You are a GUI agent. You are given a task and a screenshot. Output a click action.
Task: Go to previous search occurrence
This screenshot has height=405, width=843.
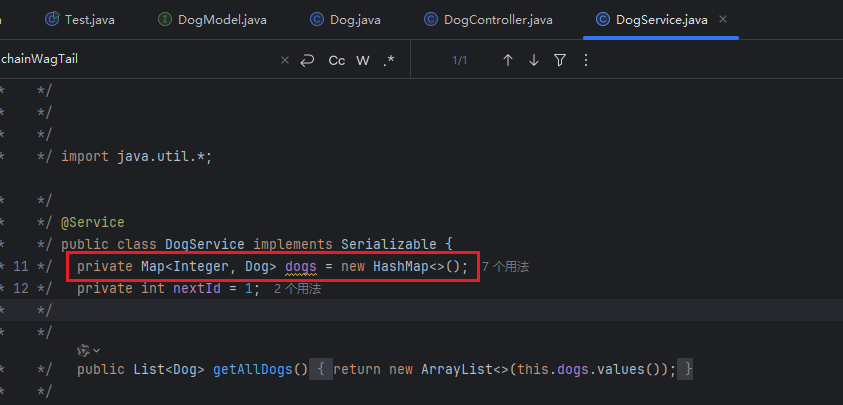pyautogui.click(x=508, y=60)
